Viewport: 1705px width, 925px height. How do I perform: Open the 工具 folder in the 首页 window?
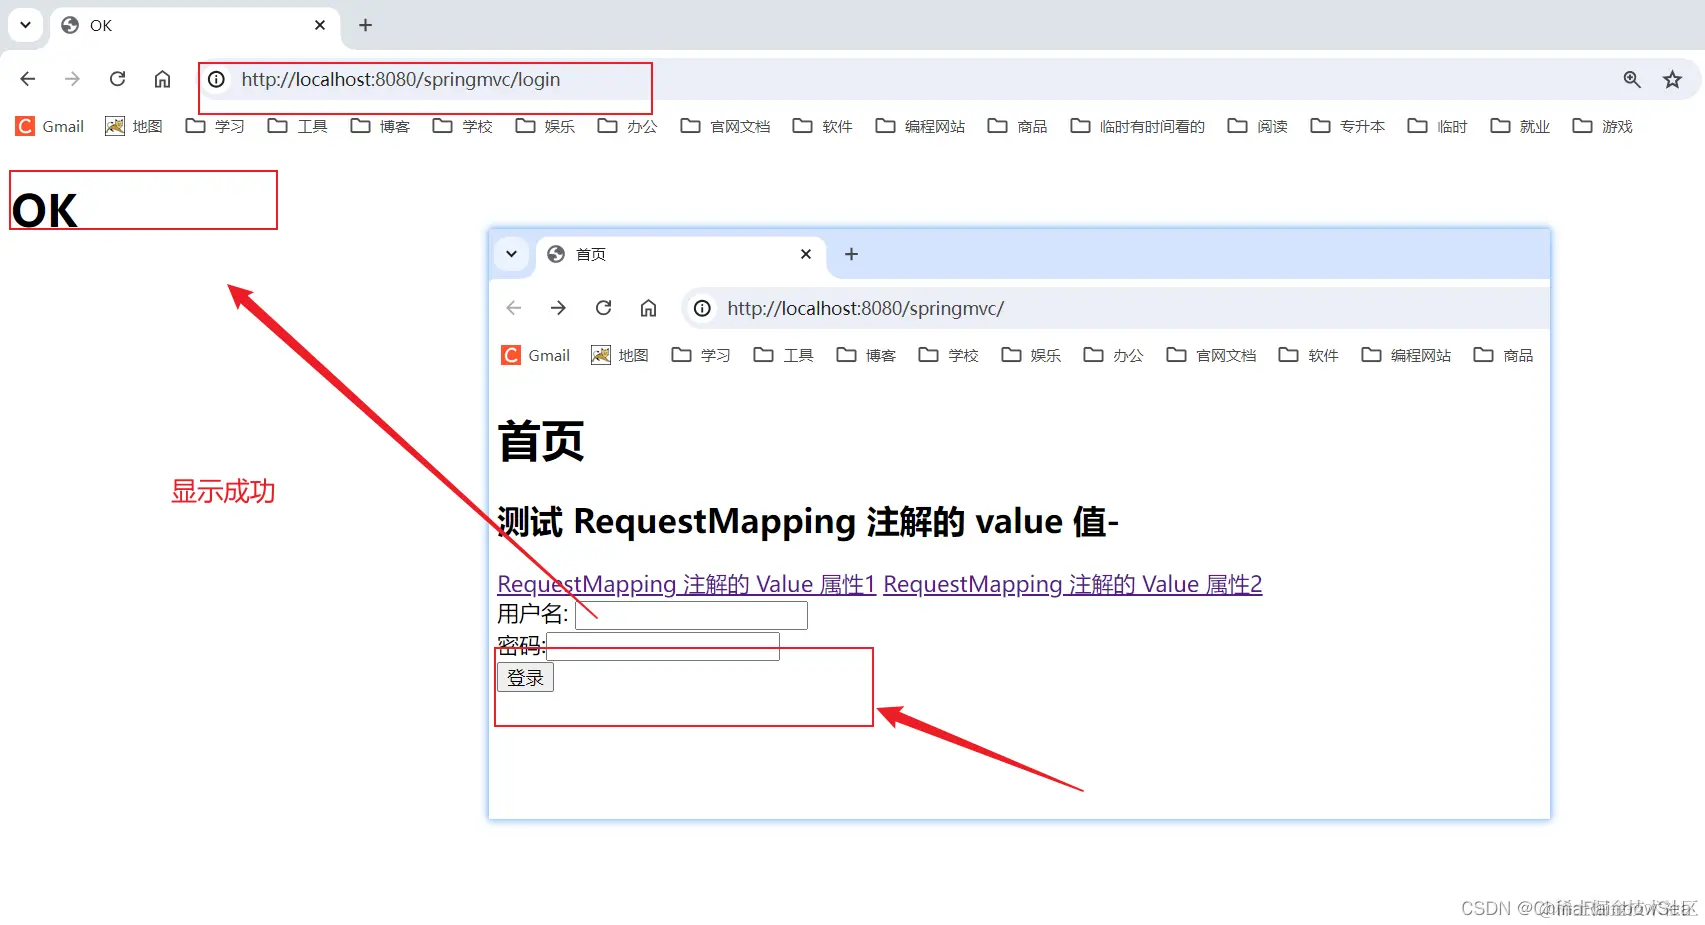coord(784,355)
